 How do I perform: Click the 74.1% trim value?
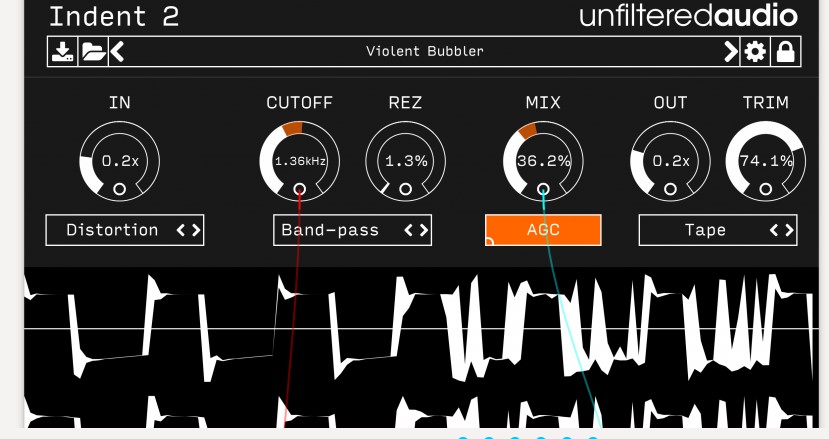click(766, 161)
